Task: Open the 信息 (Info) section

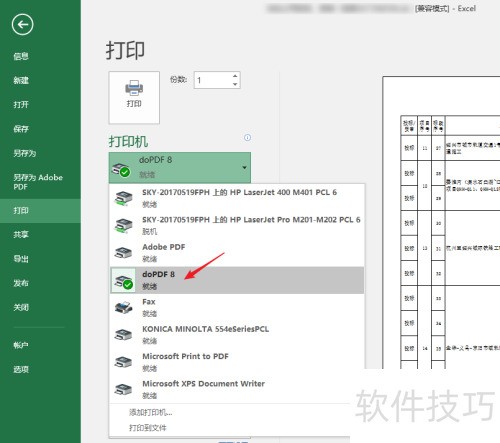Action: [21, 56]
